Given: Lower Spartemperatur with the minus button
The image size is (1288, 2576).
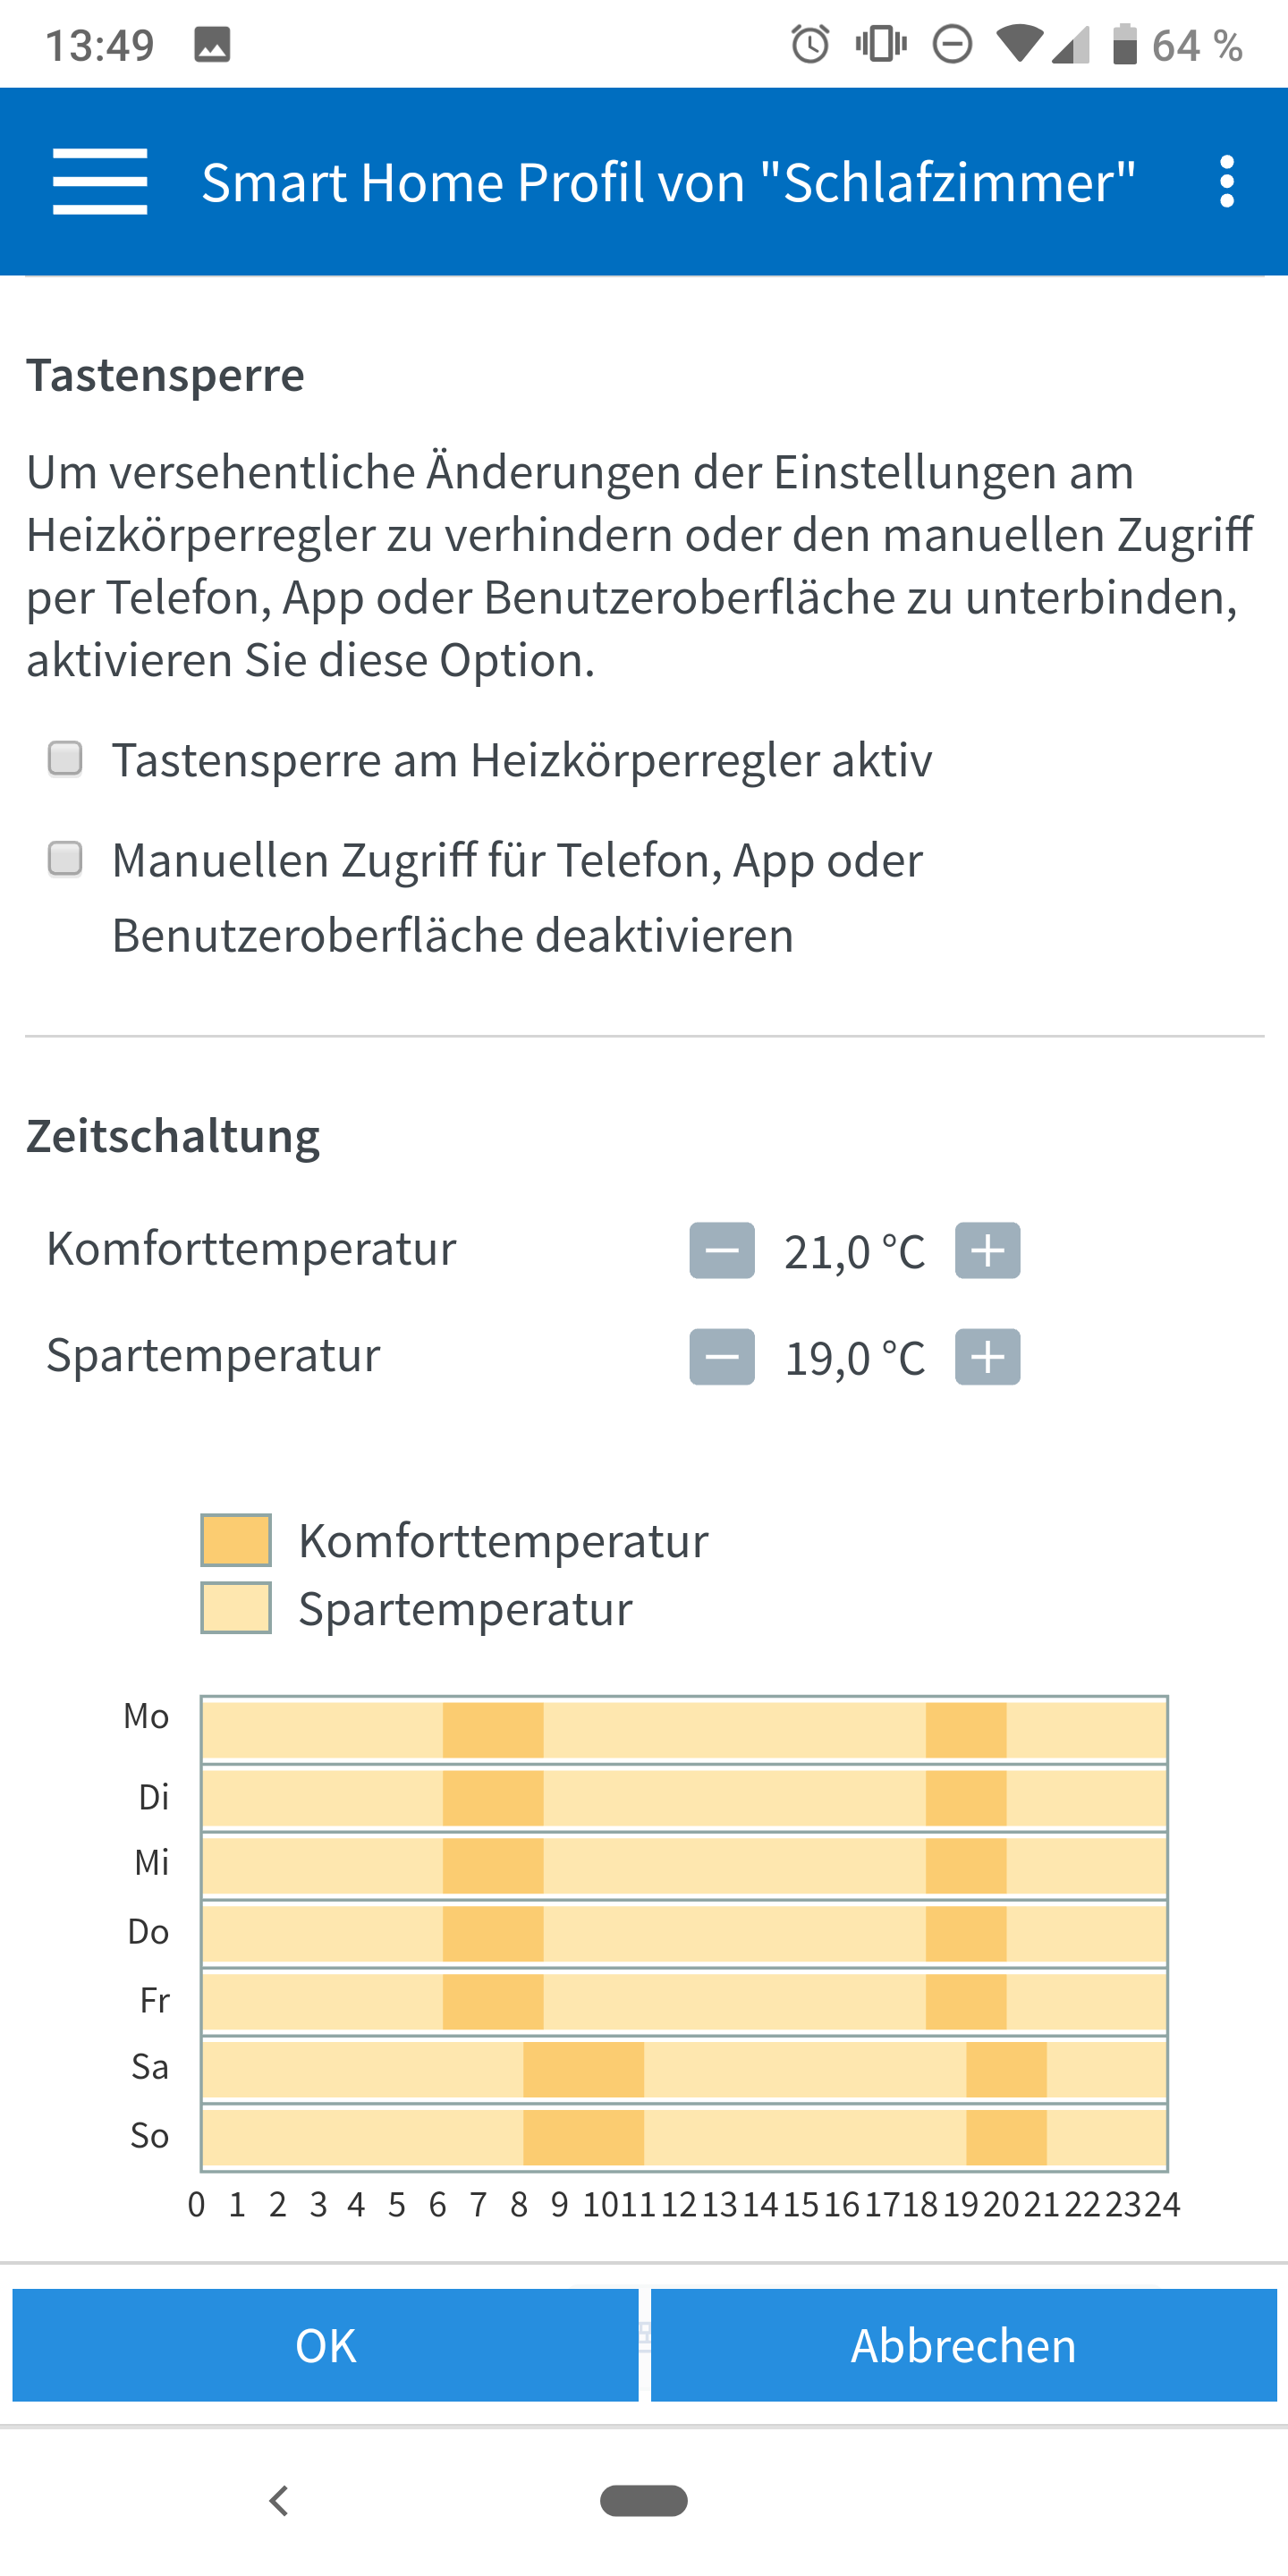Looking at the screenshot, I should pyautogui.click(x=721, y=1357).
